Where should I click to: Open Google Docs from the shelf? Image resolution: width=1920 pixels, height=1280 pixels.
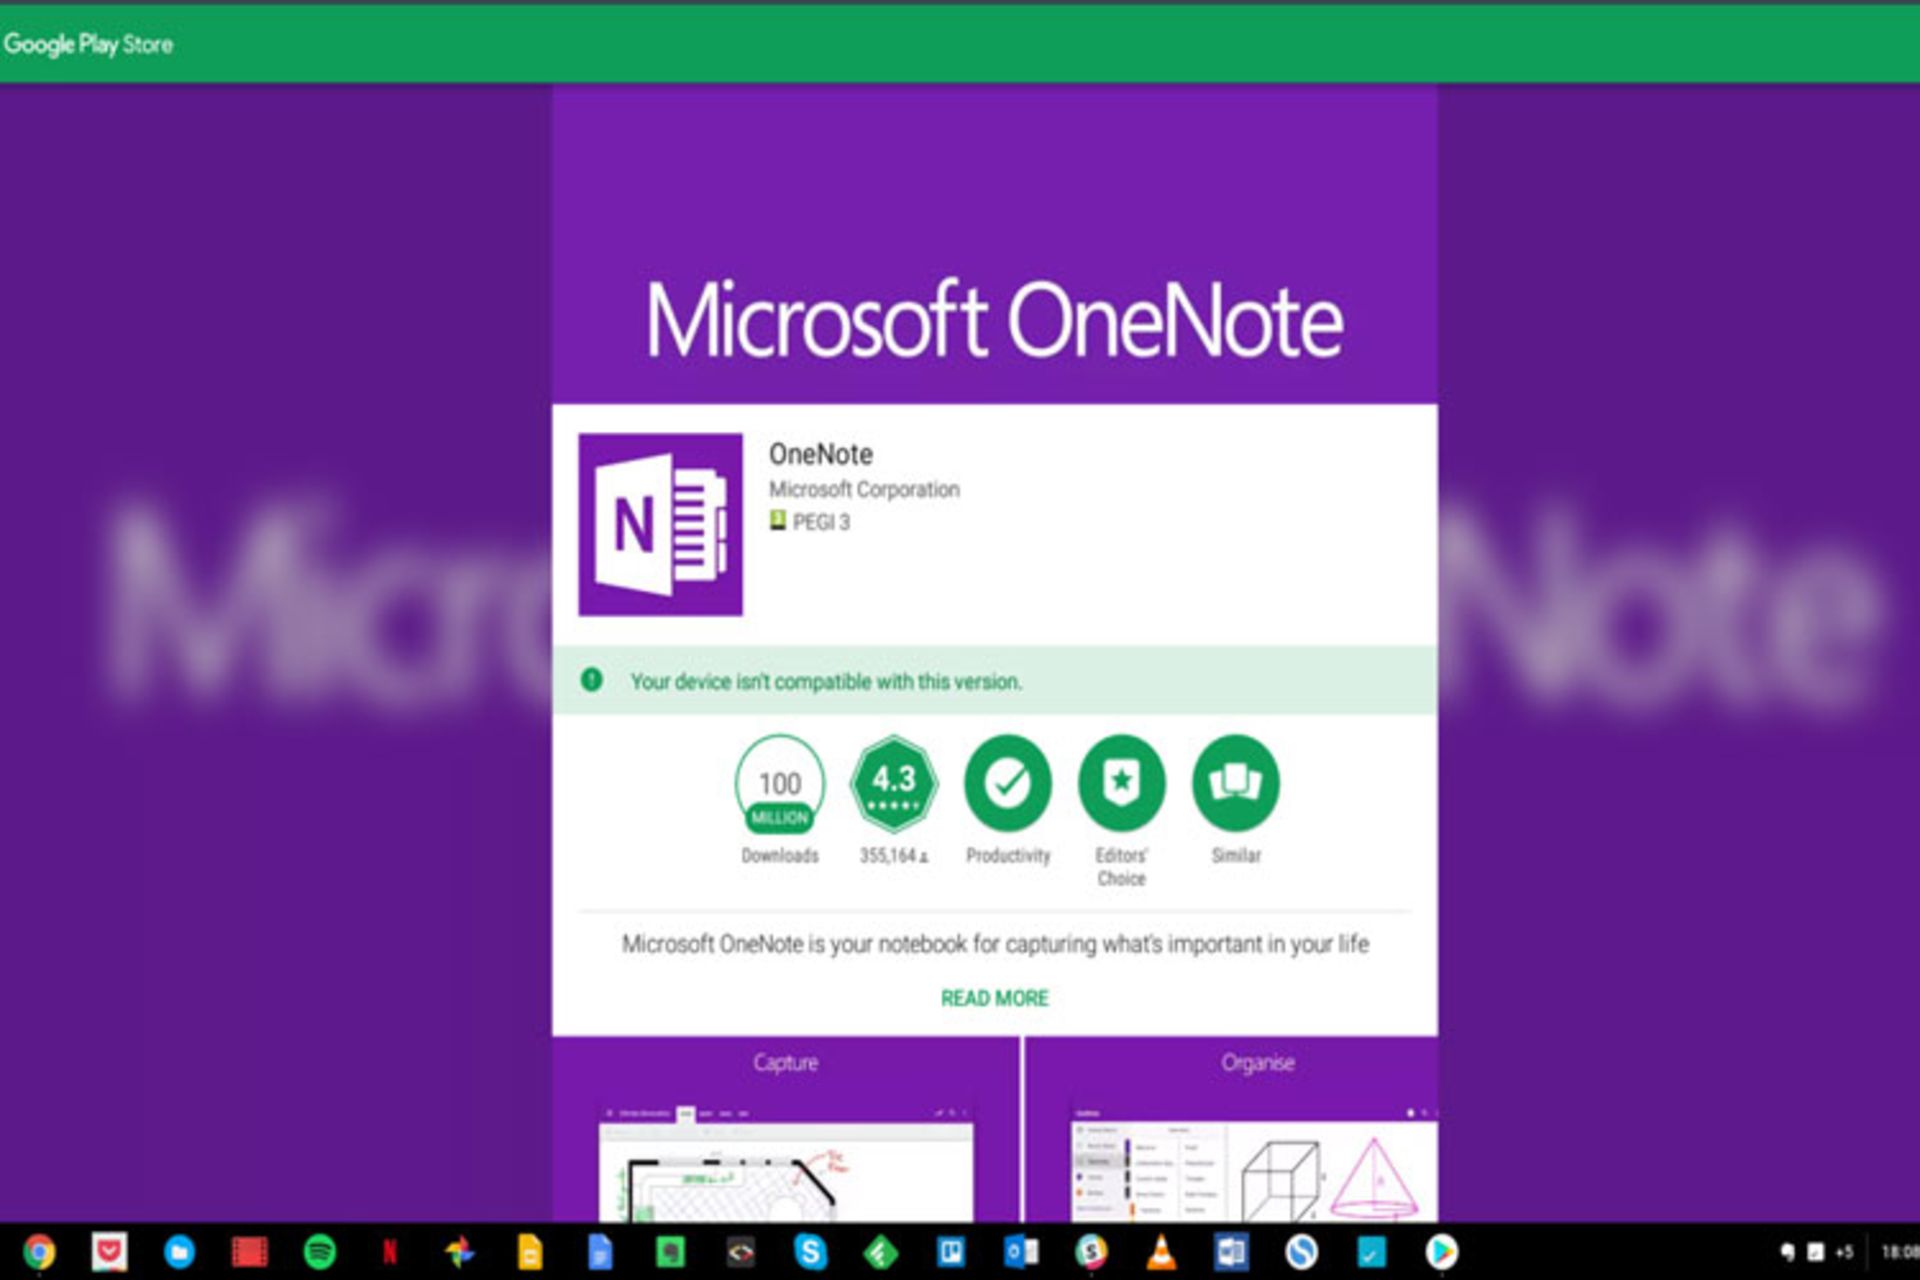(600, 1252)
